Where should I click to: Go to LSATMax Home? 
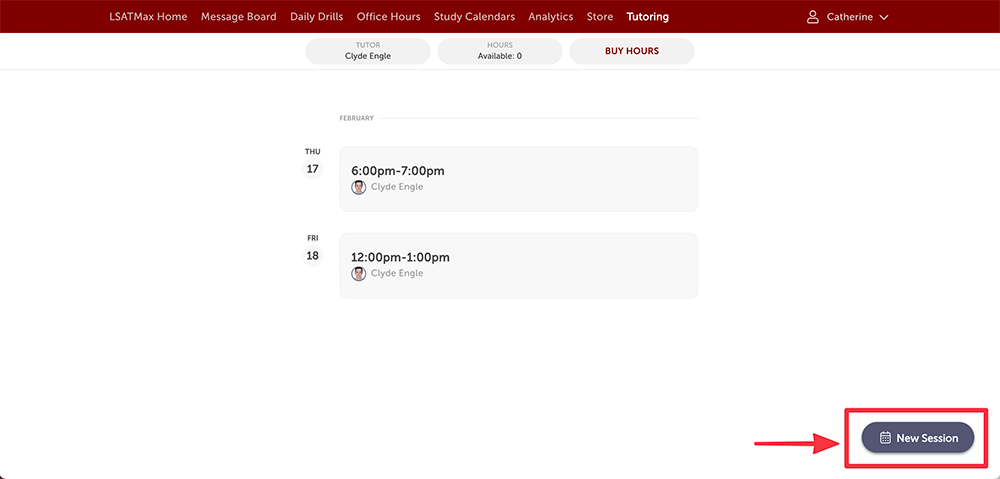[x=148, y=17]
